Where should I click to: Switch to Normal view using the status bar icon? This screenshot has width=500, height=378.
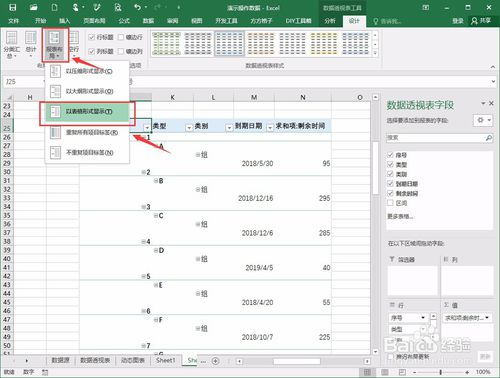coord(367,372)
